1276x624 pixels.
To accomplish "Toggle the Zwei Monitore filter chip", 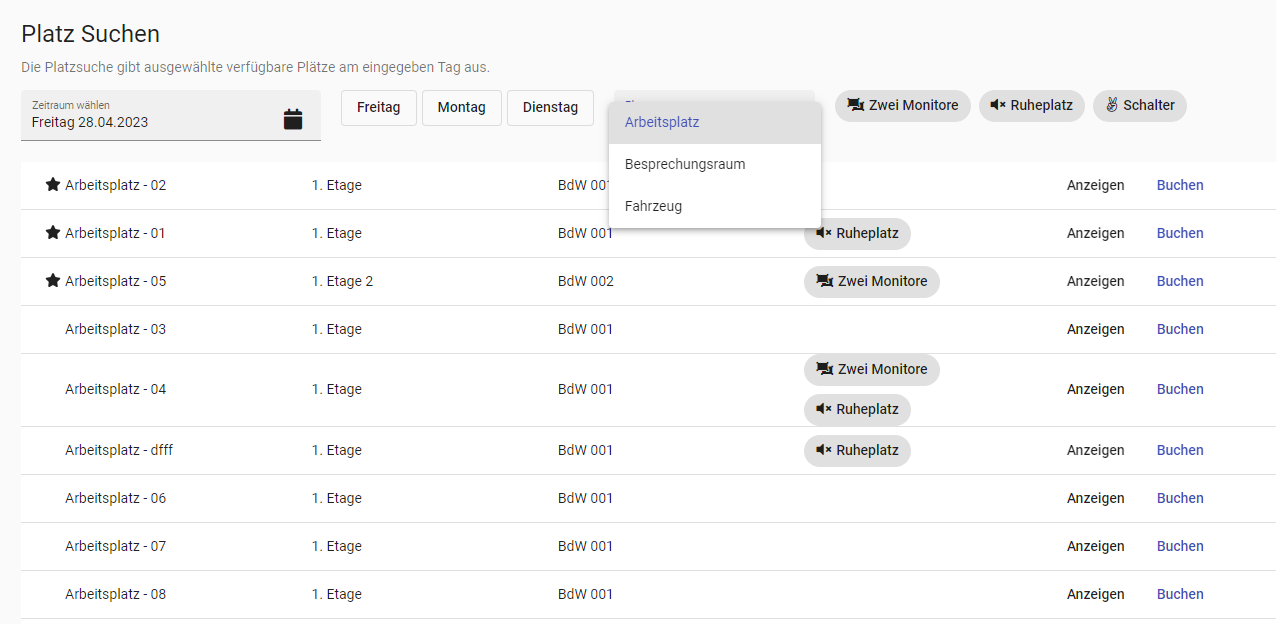I will click(902, 105).
